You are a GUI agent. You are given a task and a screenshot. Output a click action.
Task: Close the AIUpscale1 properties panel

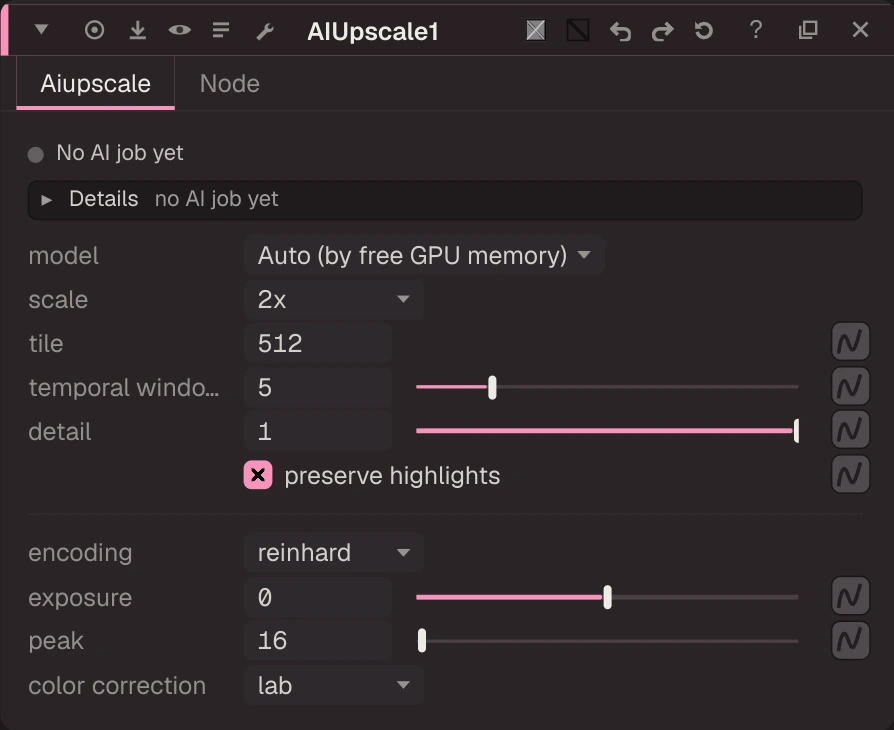pos(860,30)
